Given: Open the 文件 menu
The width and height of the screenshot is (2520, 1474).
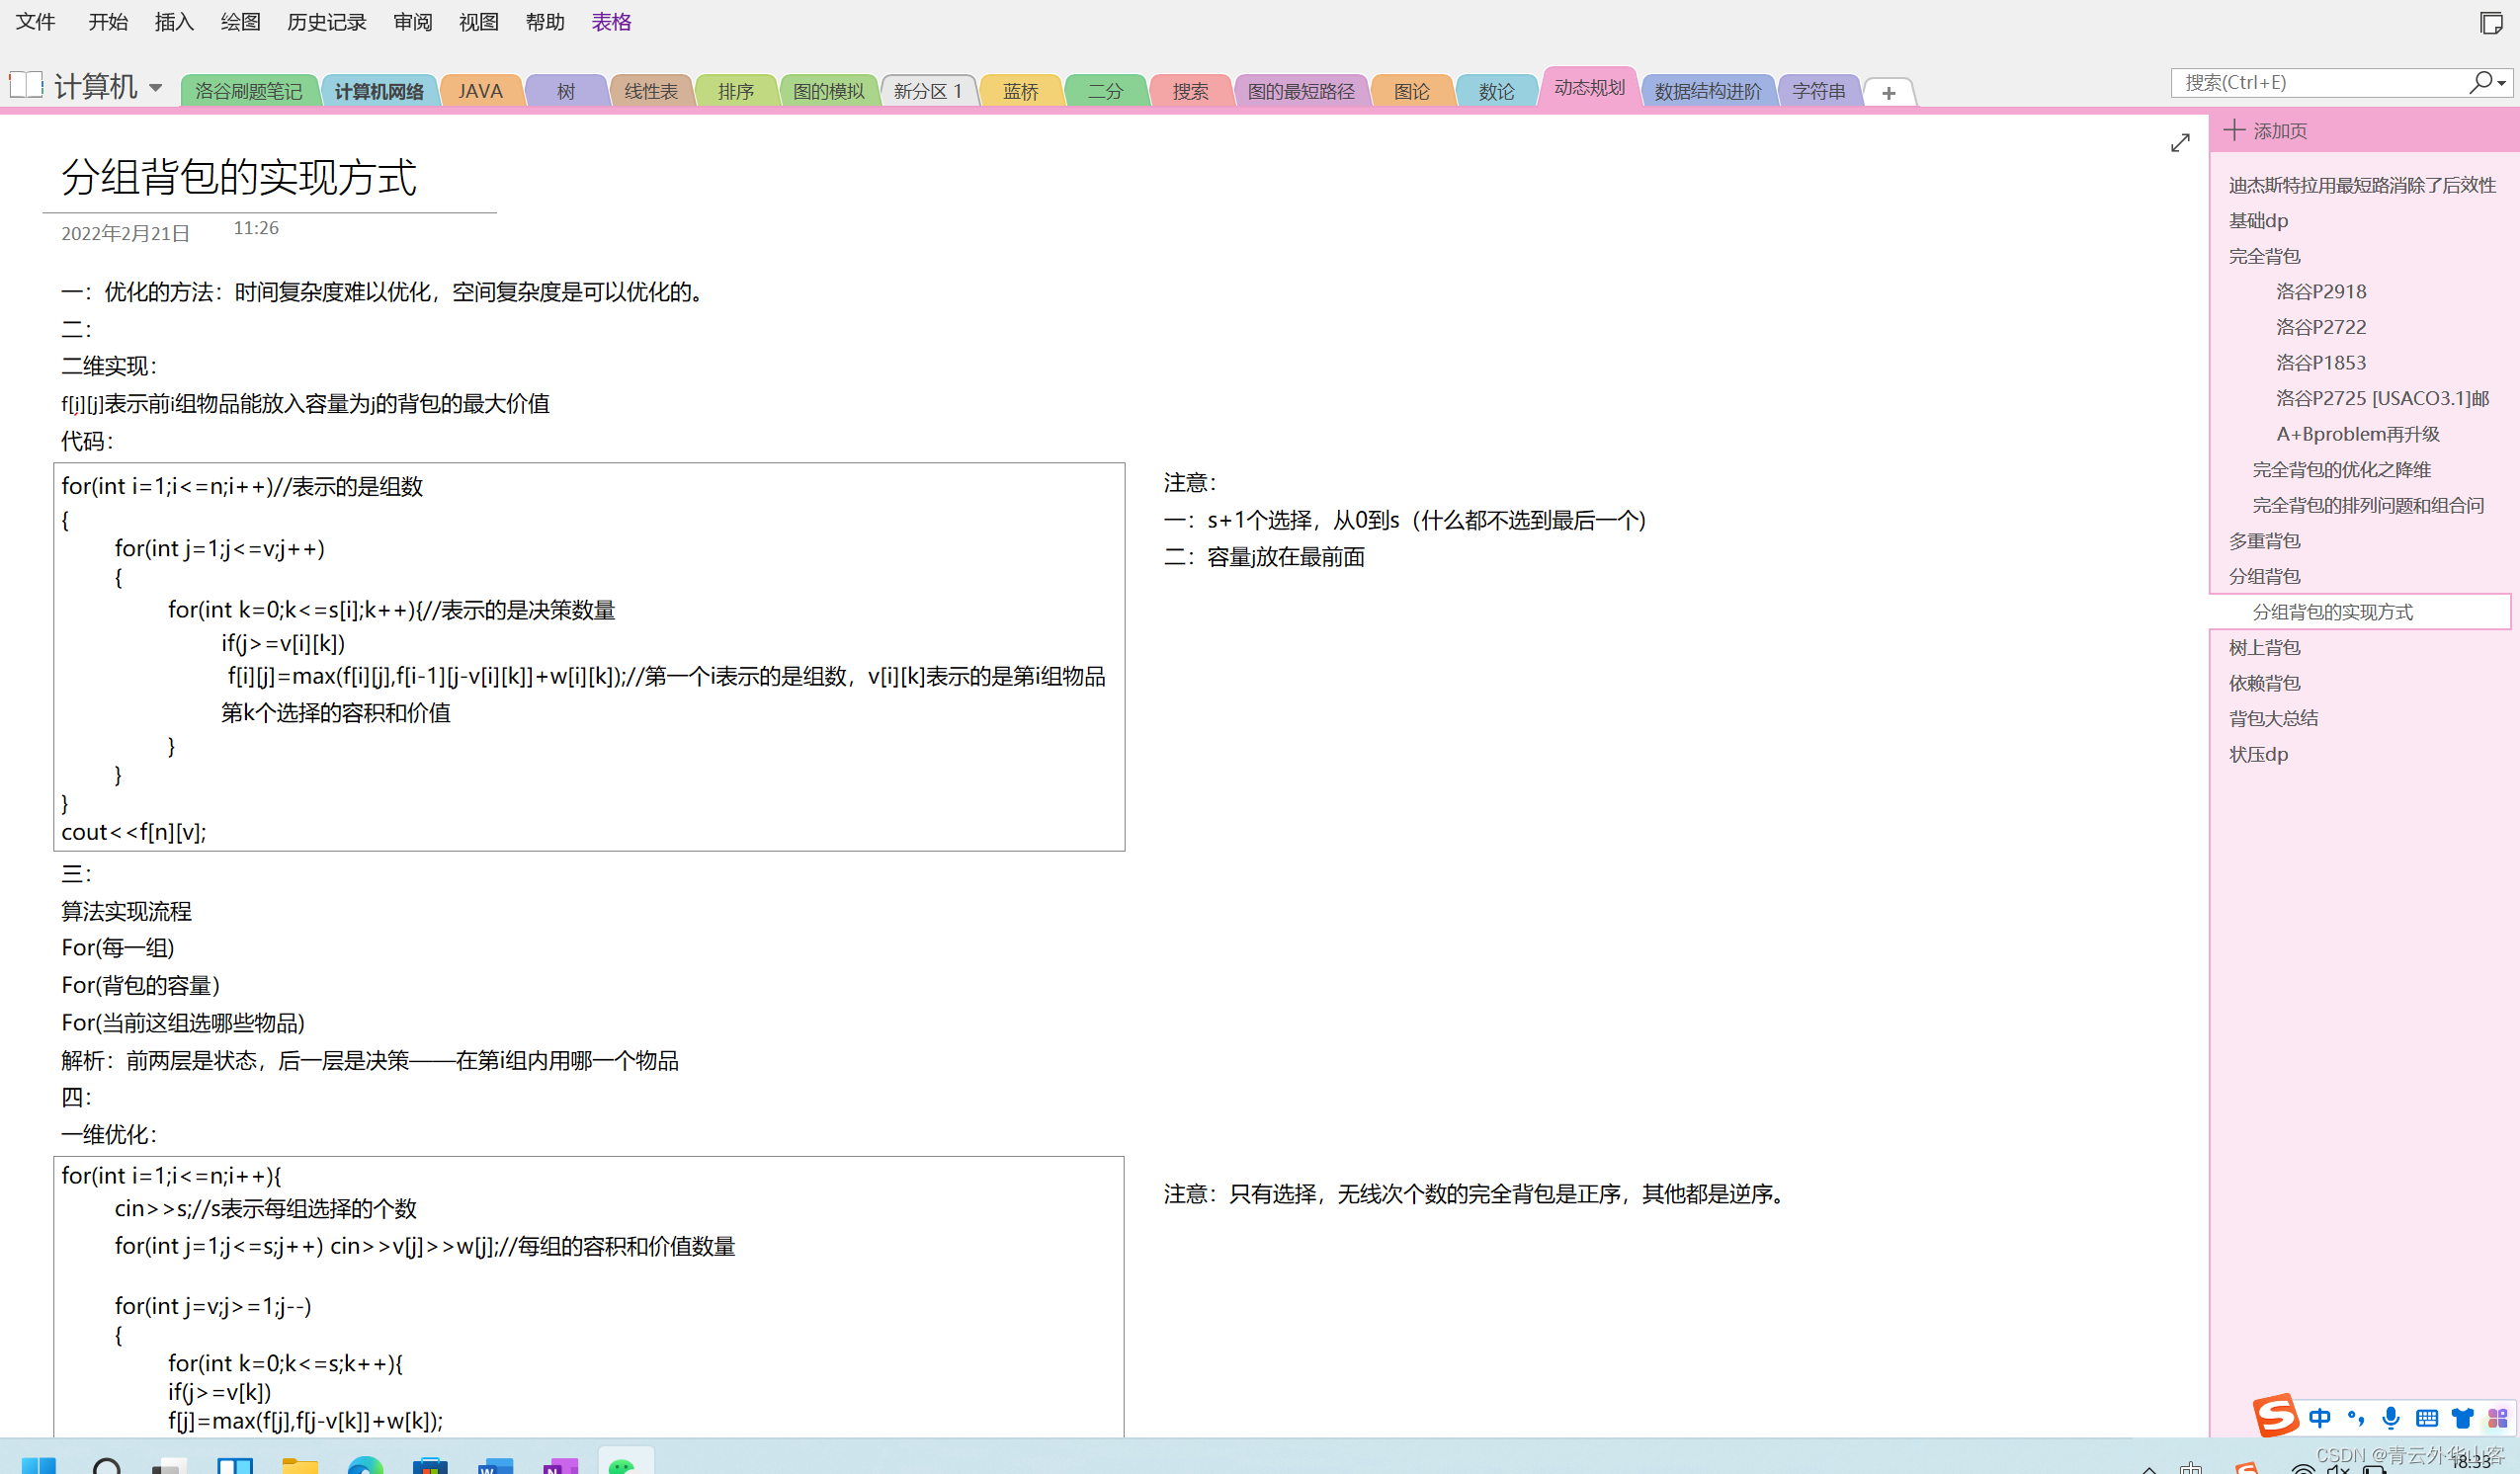Looking at the screenshot, I should [x=36, y=22].
